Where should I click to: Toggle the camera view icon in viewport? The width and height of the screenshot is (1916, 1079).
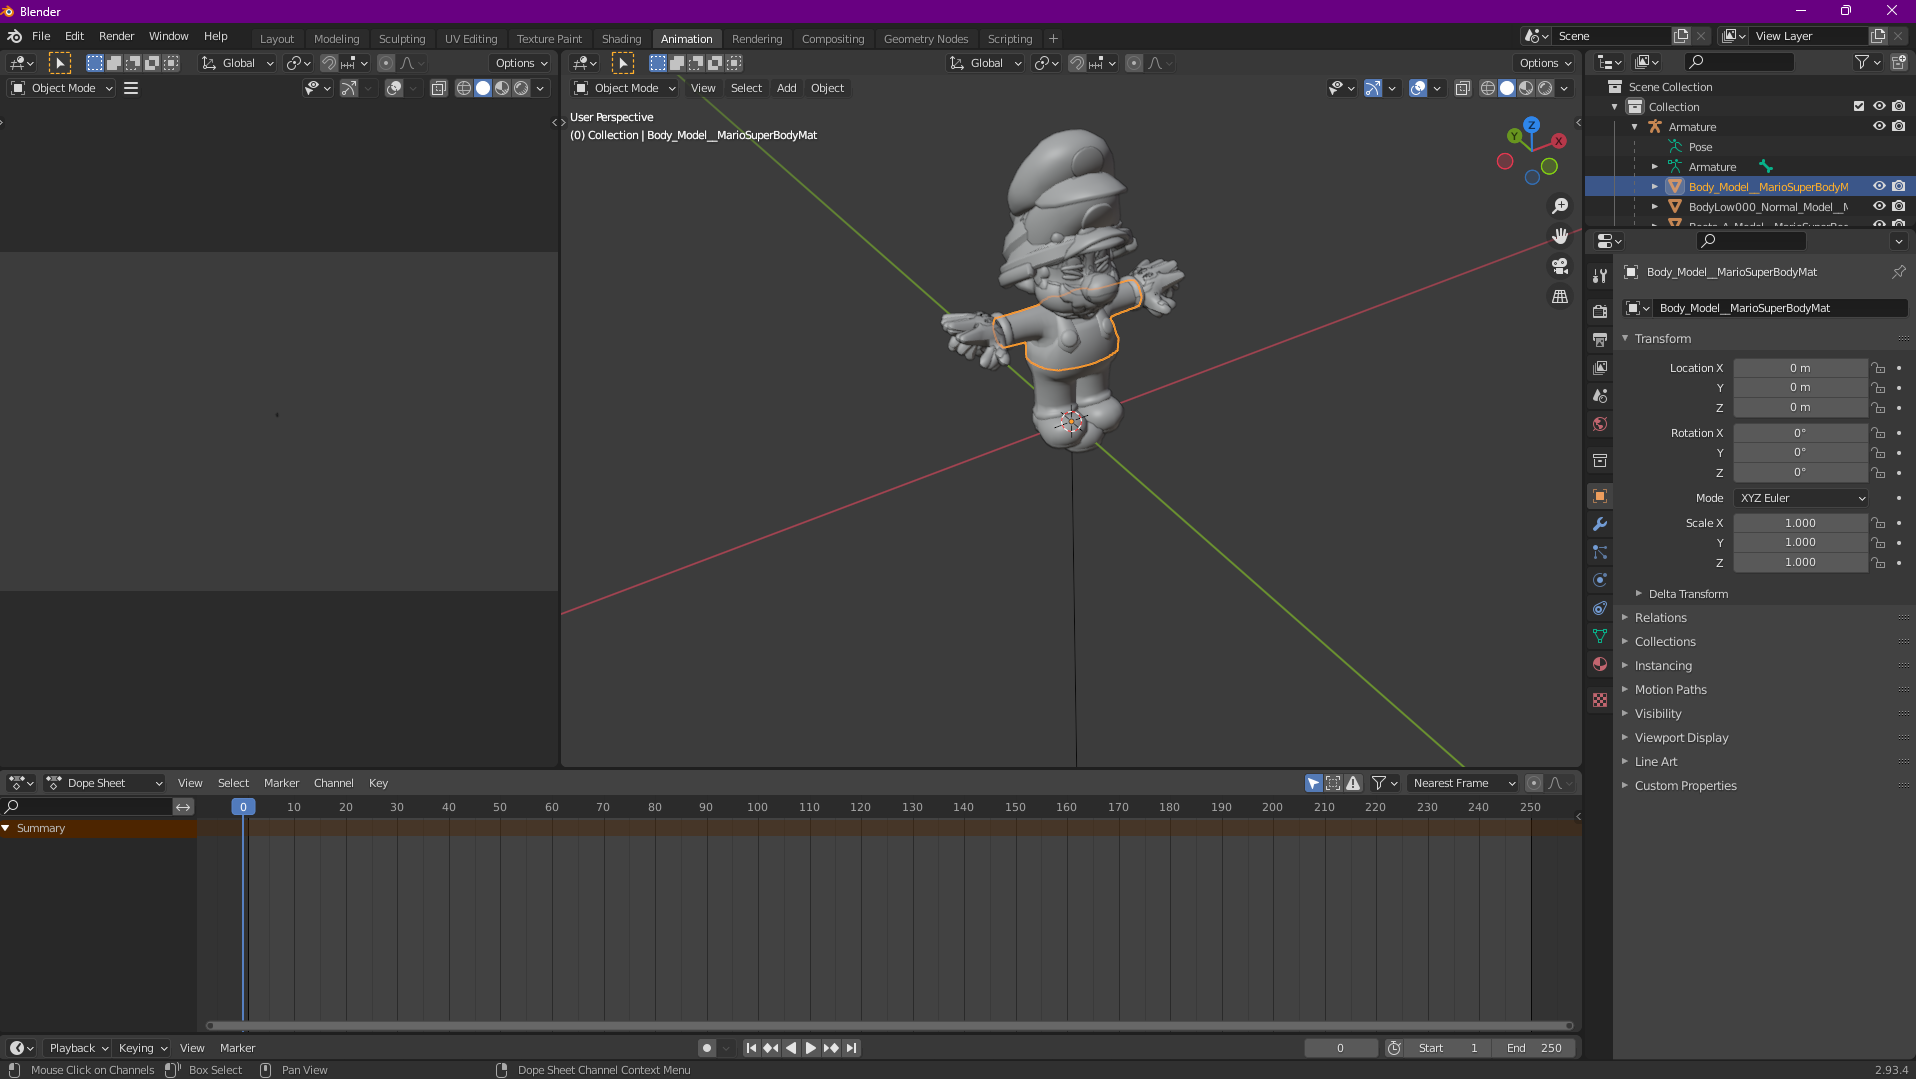(x=1559, y=266)
